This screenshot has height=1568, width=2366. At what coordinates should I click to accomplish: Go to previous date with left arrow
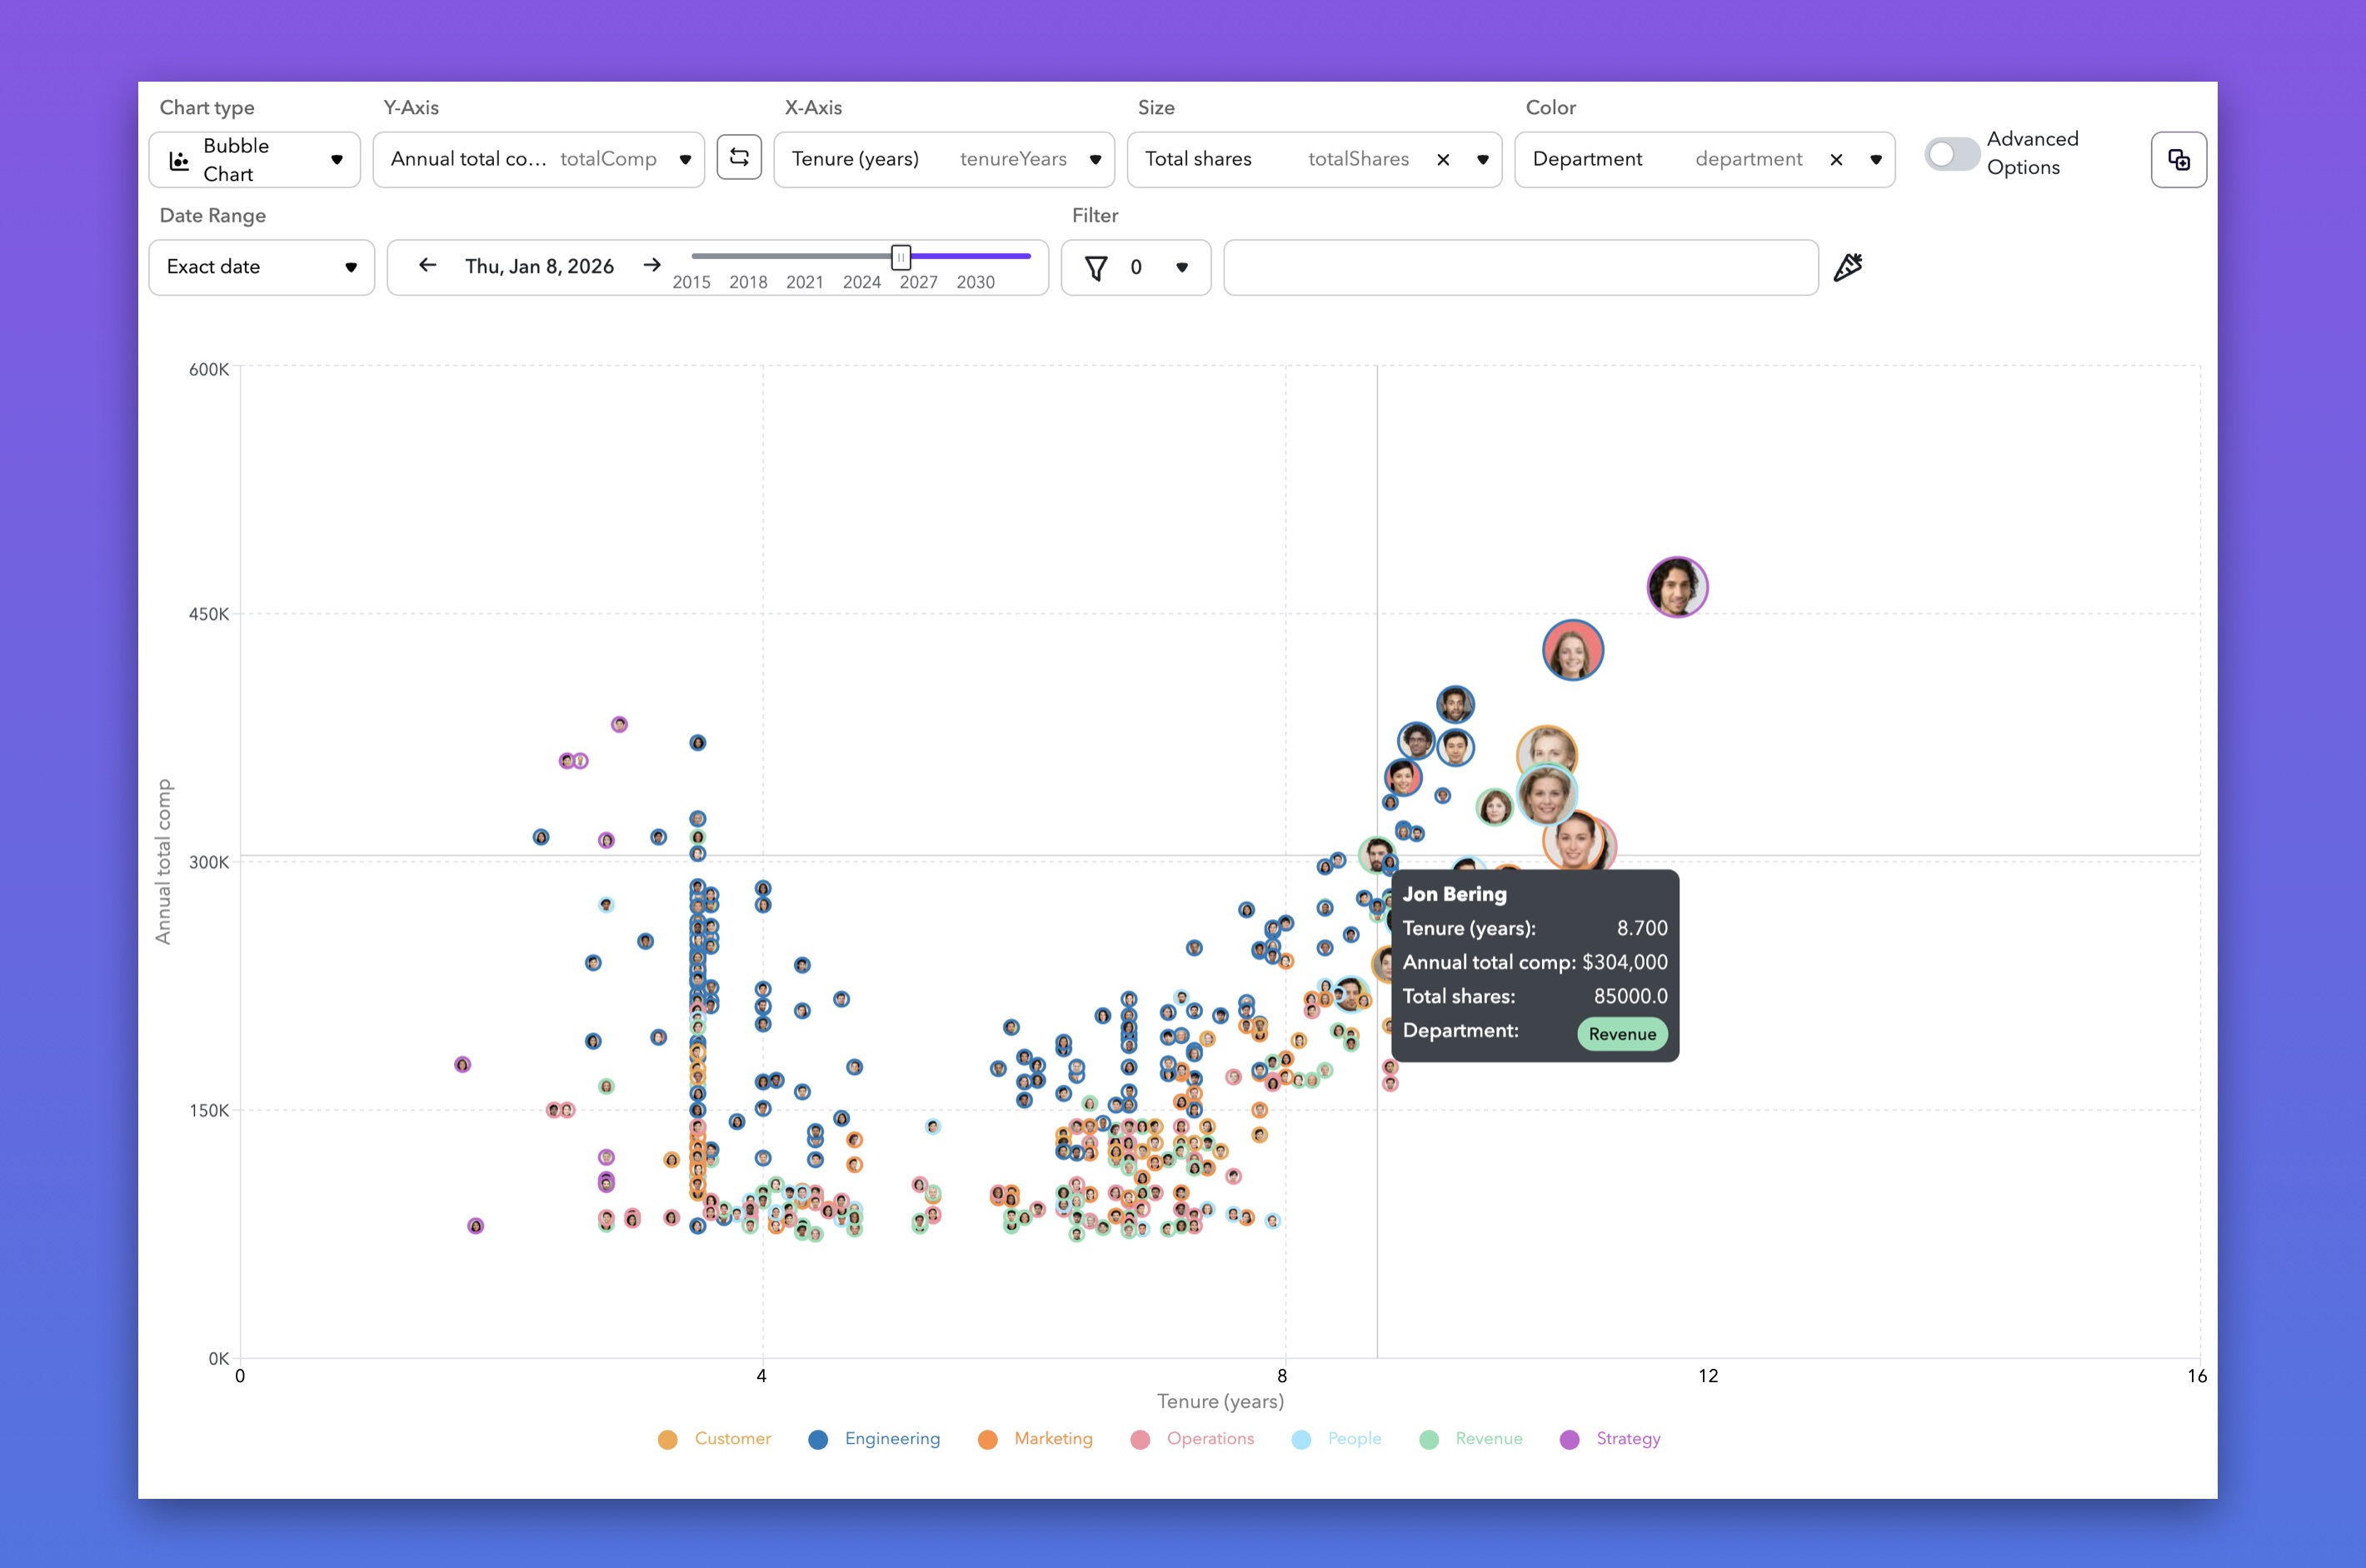pos(428,266)
